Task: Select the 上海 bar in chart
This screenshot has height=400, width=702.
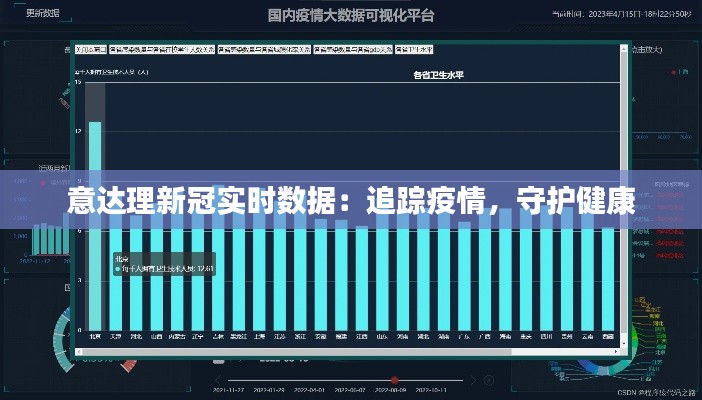Action: (x=260, y=280)
